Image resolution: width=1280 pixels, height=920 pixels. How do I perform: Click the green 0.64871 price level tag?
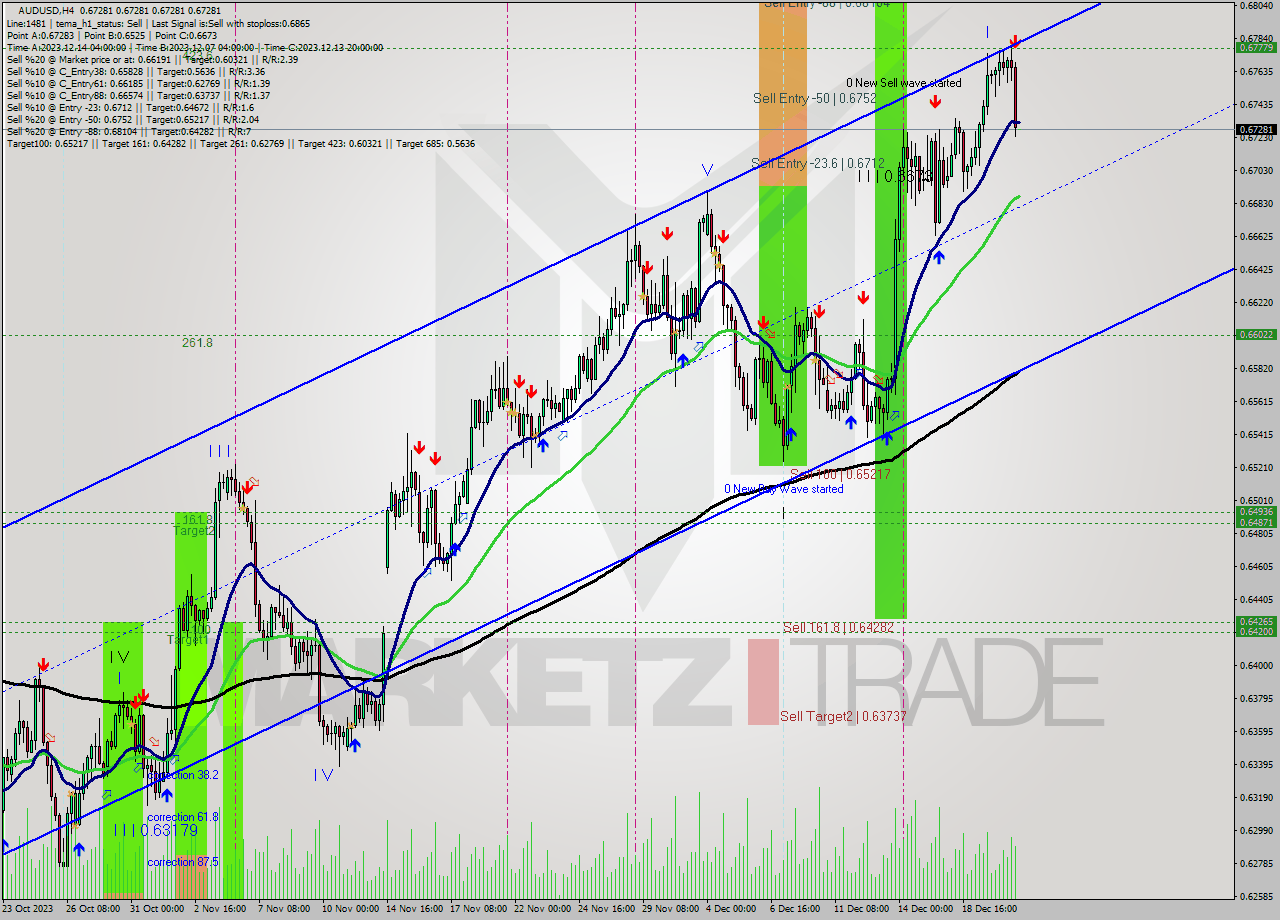[1255, 522]
